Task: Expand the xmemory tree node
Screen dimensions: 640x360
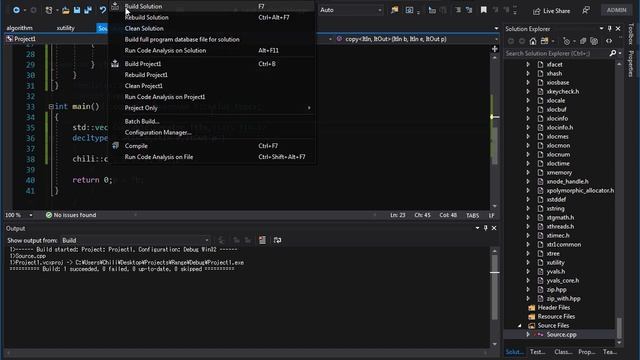Action: click(x=528, y=173)
